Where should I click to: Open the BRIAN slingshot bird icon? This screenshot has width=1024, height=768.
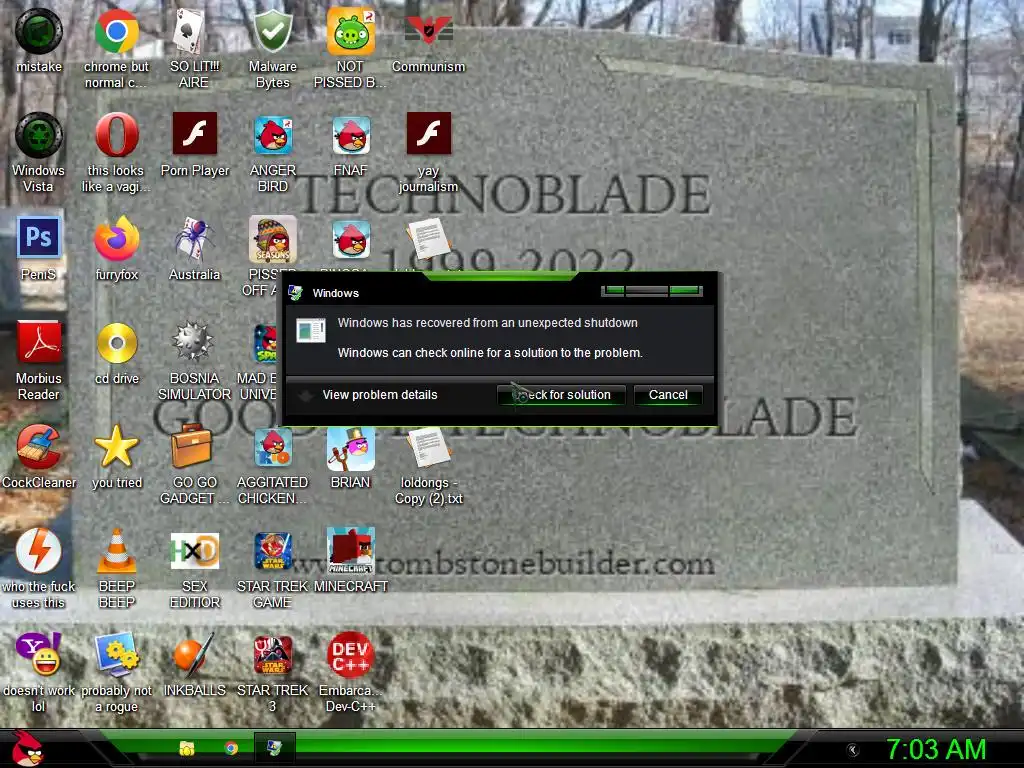(351, 449)
